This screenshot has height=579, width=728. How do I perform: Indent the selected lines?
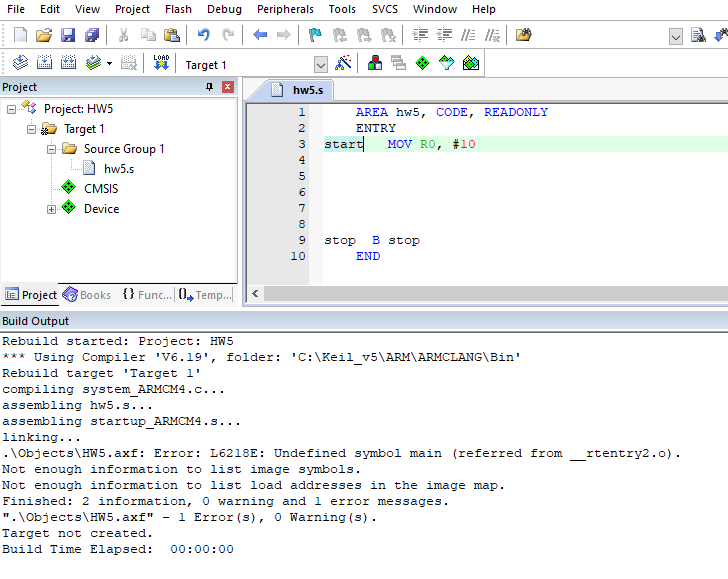pos(420,35)
